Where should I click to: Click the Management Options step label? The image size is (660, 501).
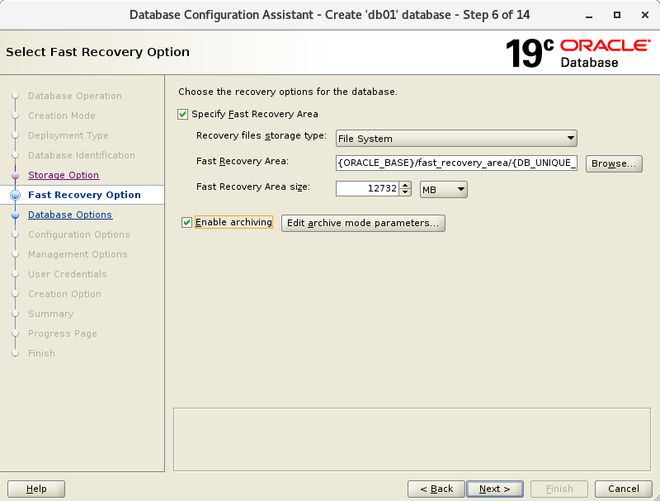(77, 254)
